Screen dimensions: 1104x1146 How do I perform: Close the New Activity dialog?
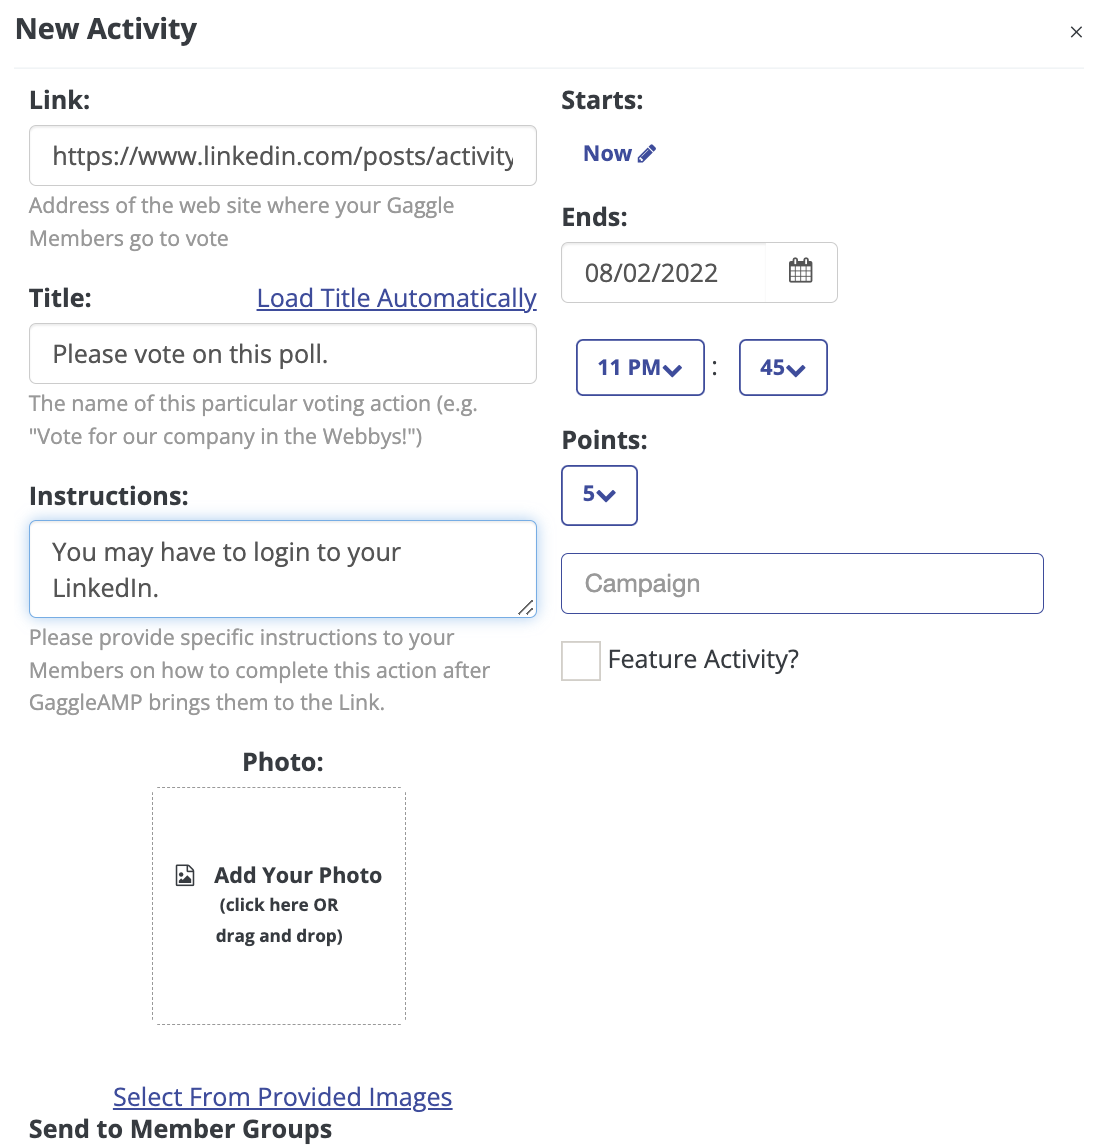(x=1076, y=32)
